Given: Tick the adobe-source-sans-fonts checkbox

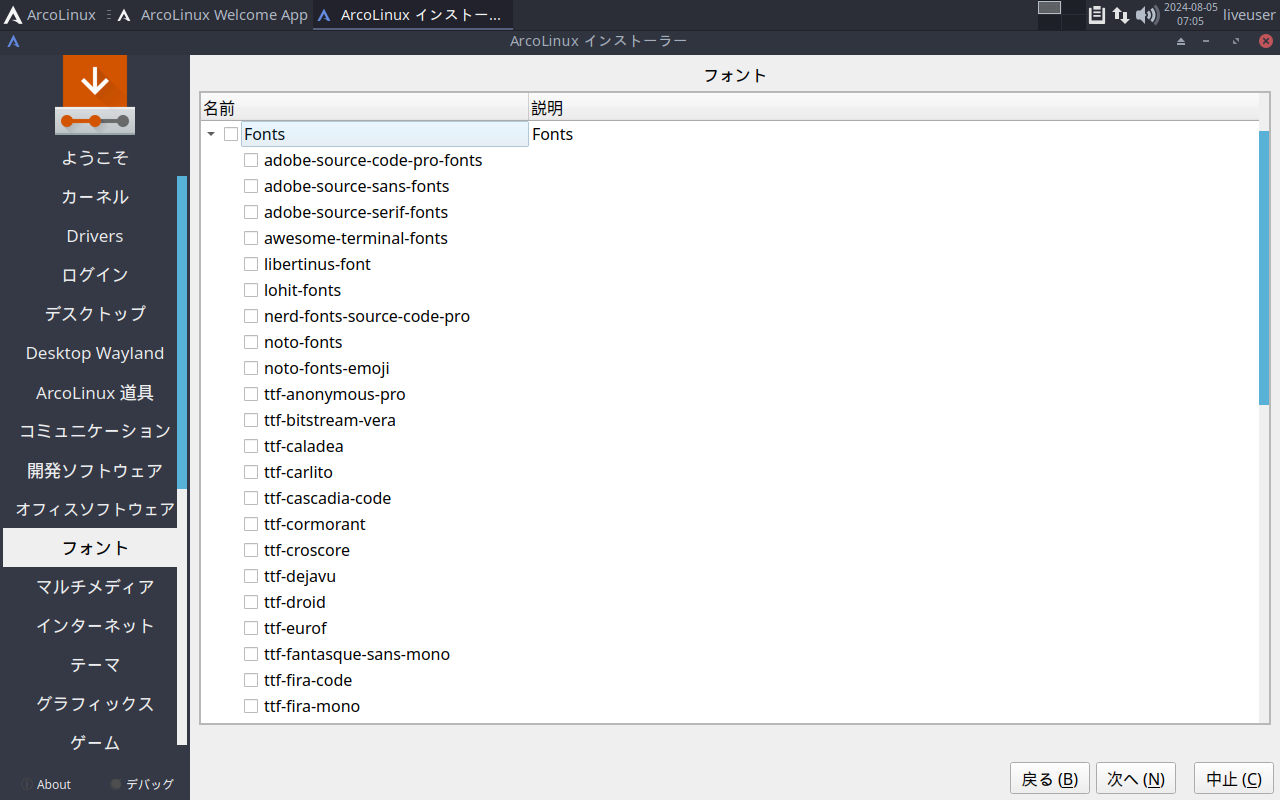Looking at the screenshot, I should (251, 186).
